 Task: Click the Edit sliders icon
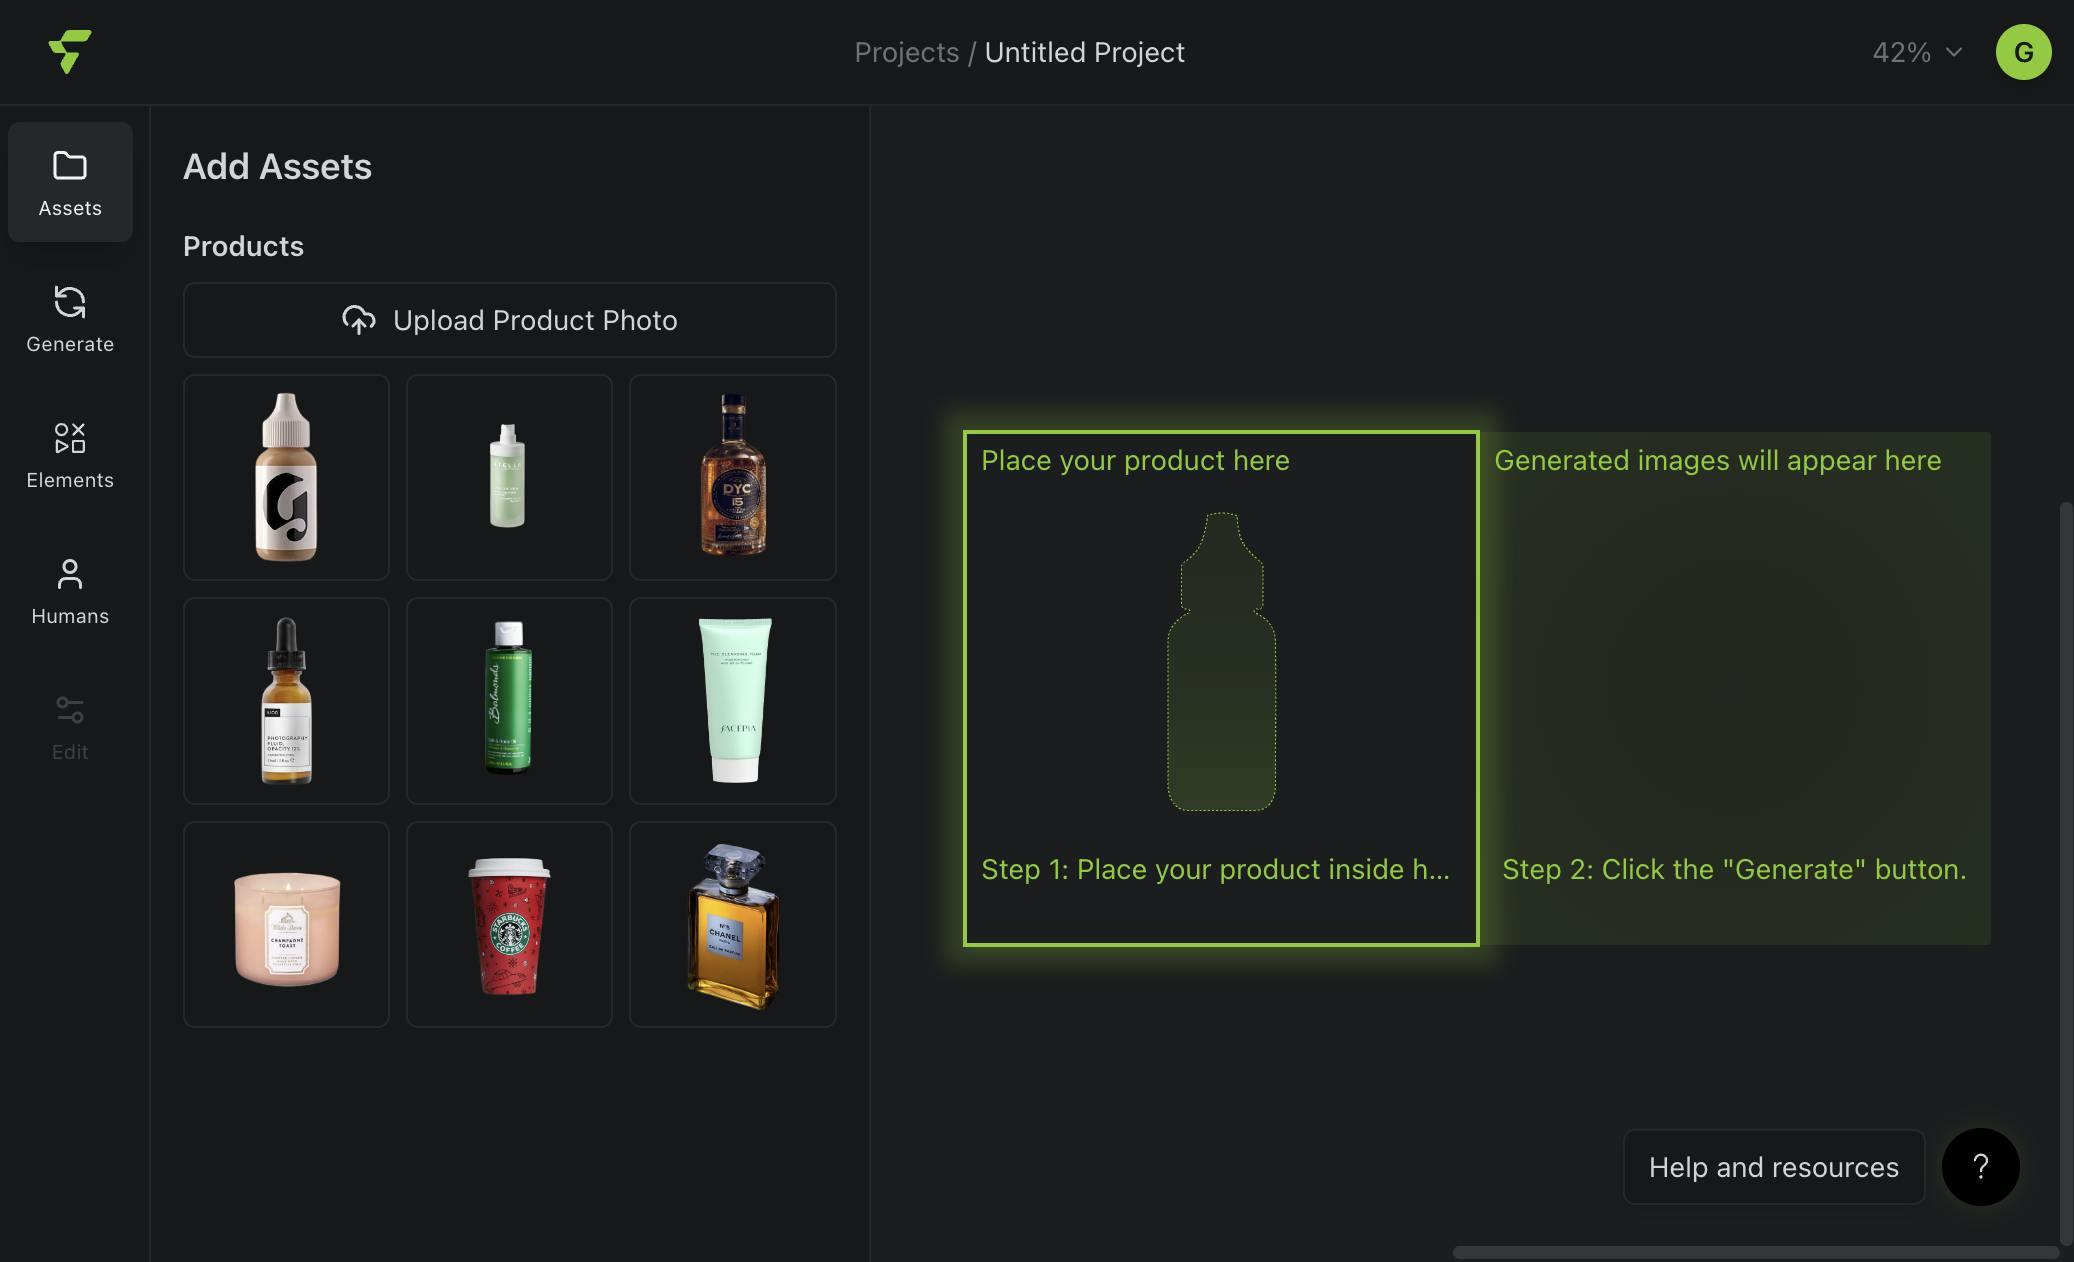pos(70,711)
